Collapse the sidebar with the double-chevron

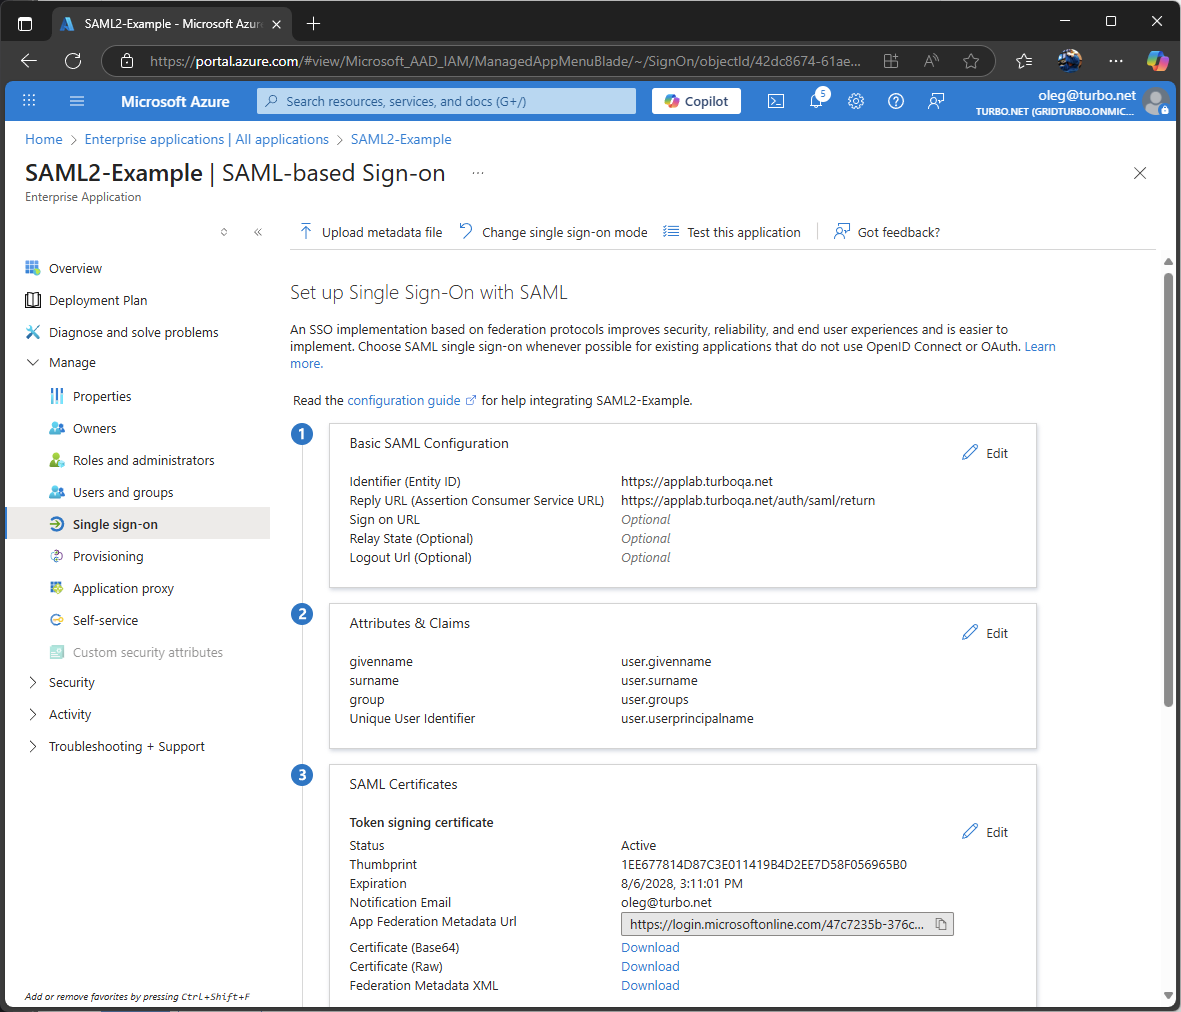click(x=258, y=231)
